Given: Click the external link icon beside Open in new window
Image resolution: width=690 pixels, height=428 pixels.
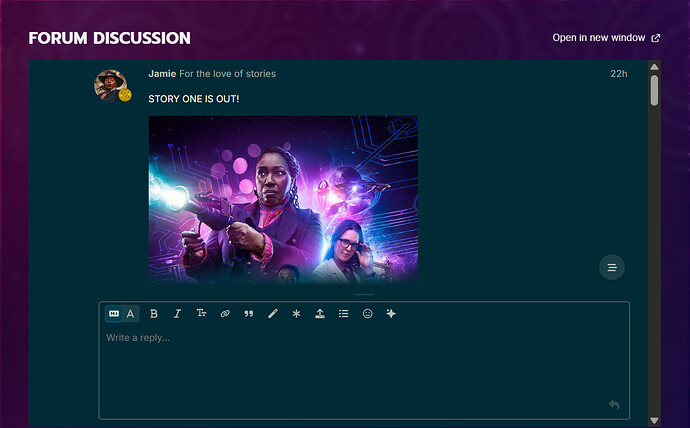Looking at the screenshot, I should pos(656,38).
